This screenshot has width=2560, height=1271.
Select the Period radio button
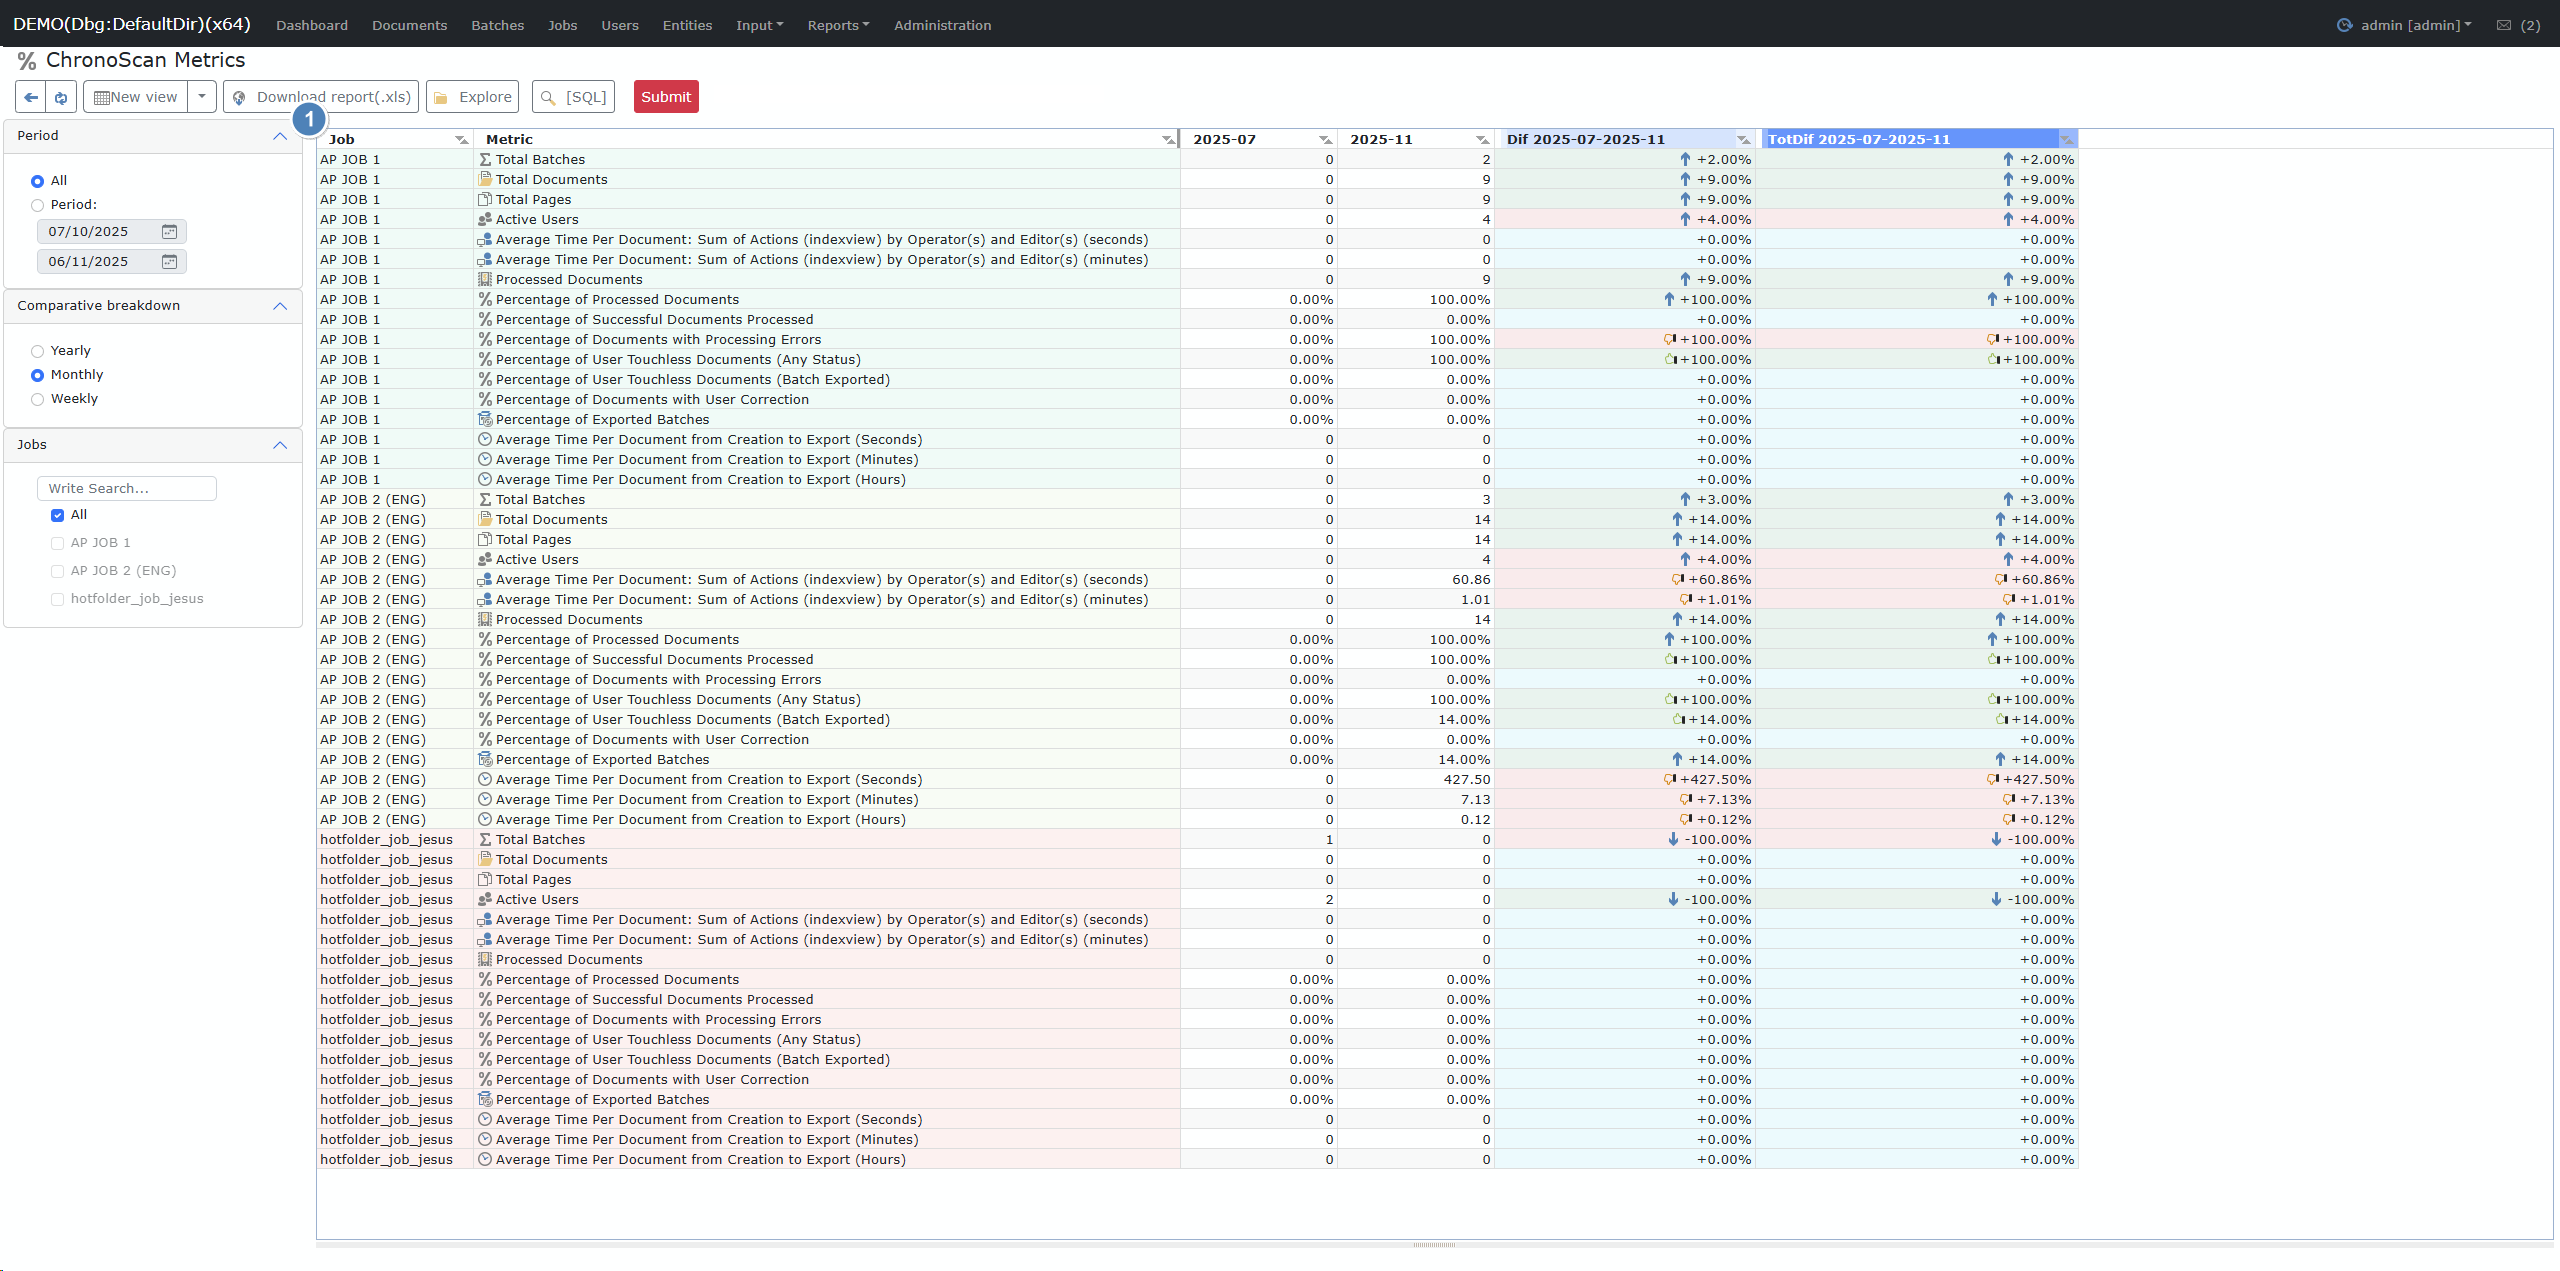pos(38,205)
